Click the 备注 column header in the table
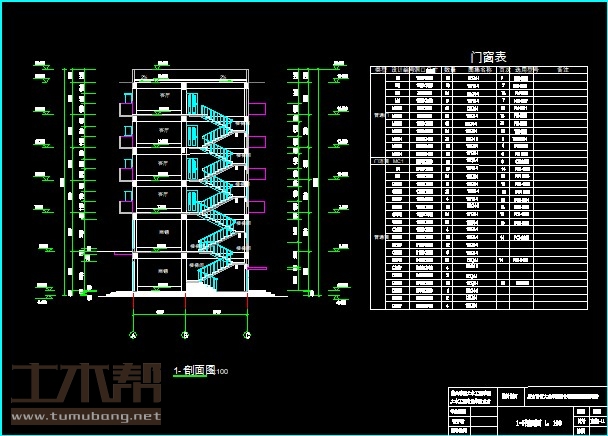 [562, 71]
